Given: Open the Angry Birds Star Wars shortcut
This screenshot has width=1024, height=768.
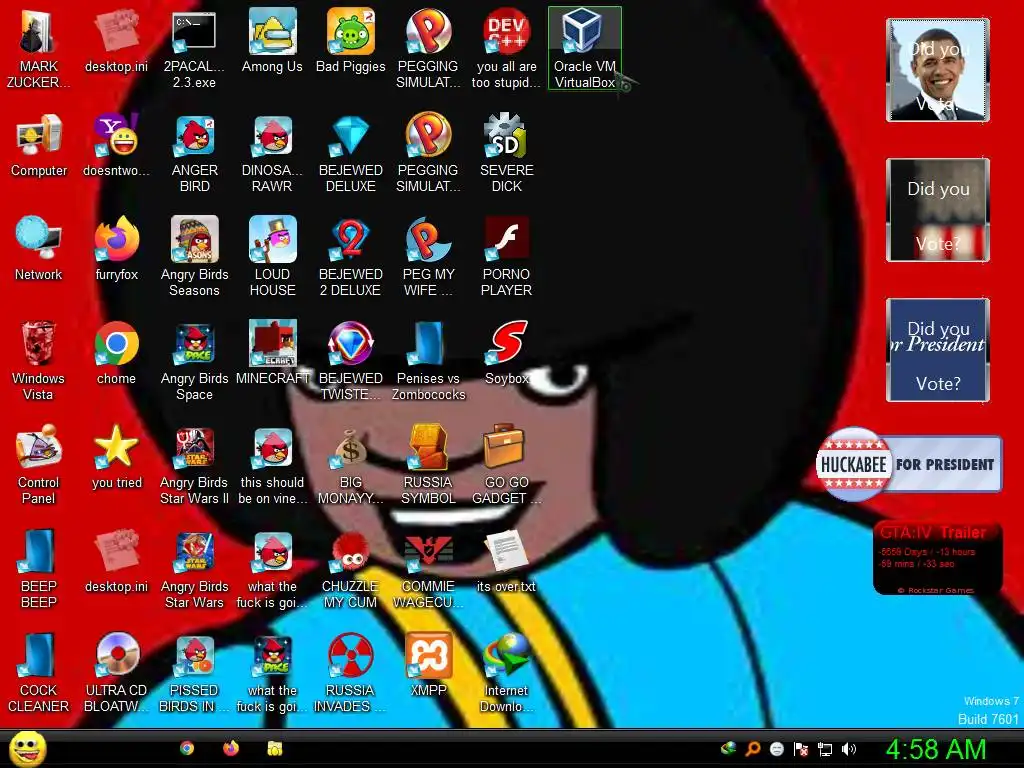Looking at the screenshot, I should [194, 568].
